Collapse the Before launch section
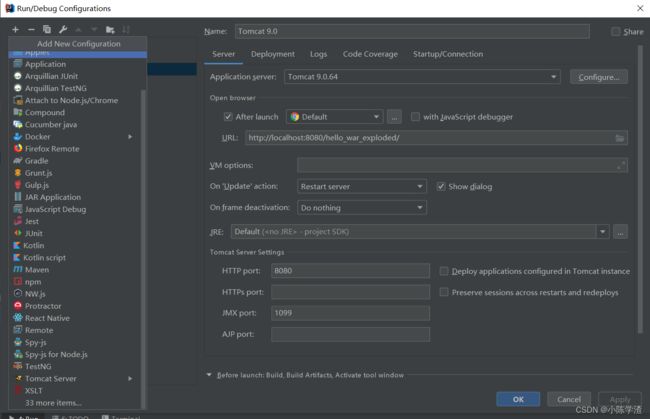Image resolution: width=650 pixels, height=419 pixels. pyautogui.click(x=209, y=375)
